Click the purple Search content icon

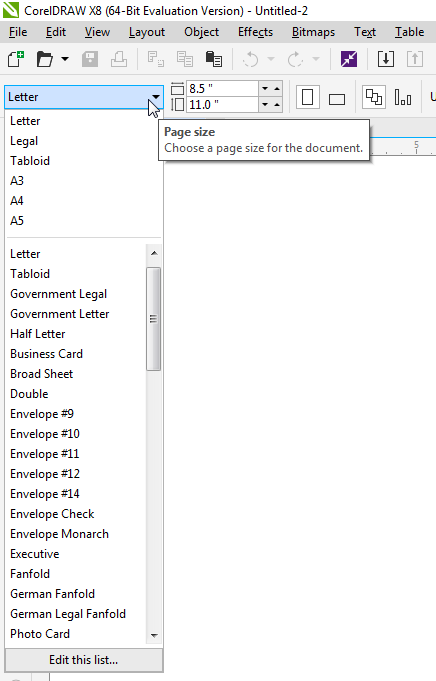[349, 59]
